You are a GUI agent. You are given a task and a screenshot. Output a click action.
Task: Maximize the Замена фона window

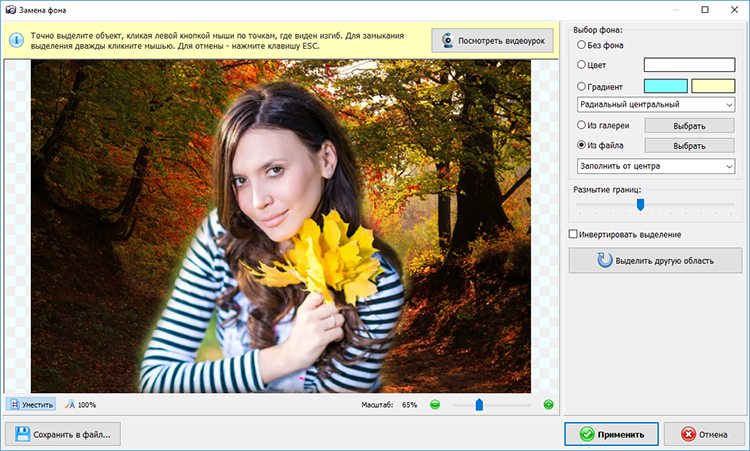pos(705,10)
